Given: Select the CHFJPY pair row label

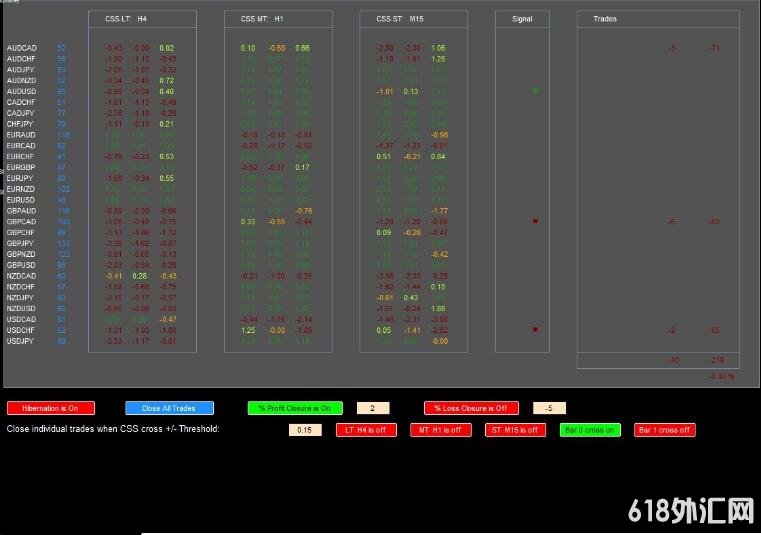Looking at the screenshot, I should (x=20, y=124).
